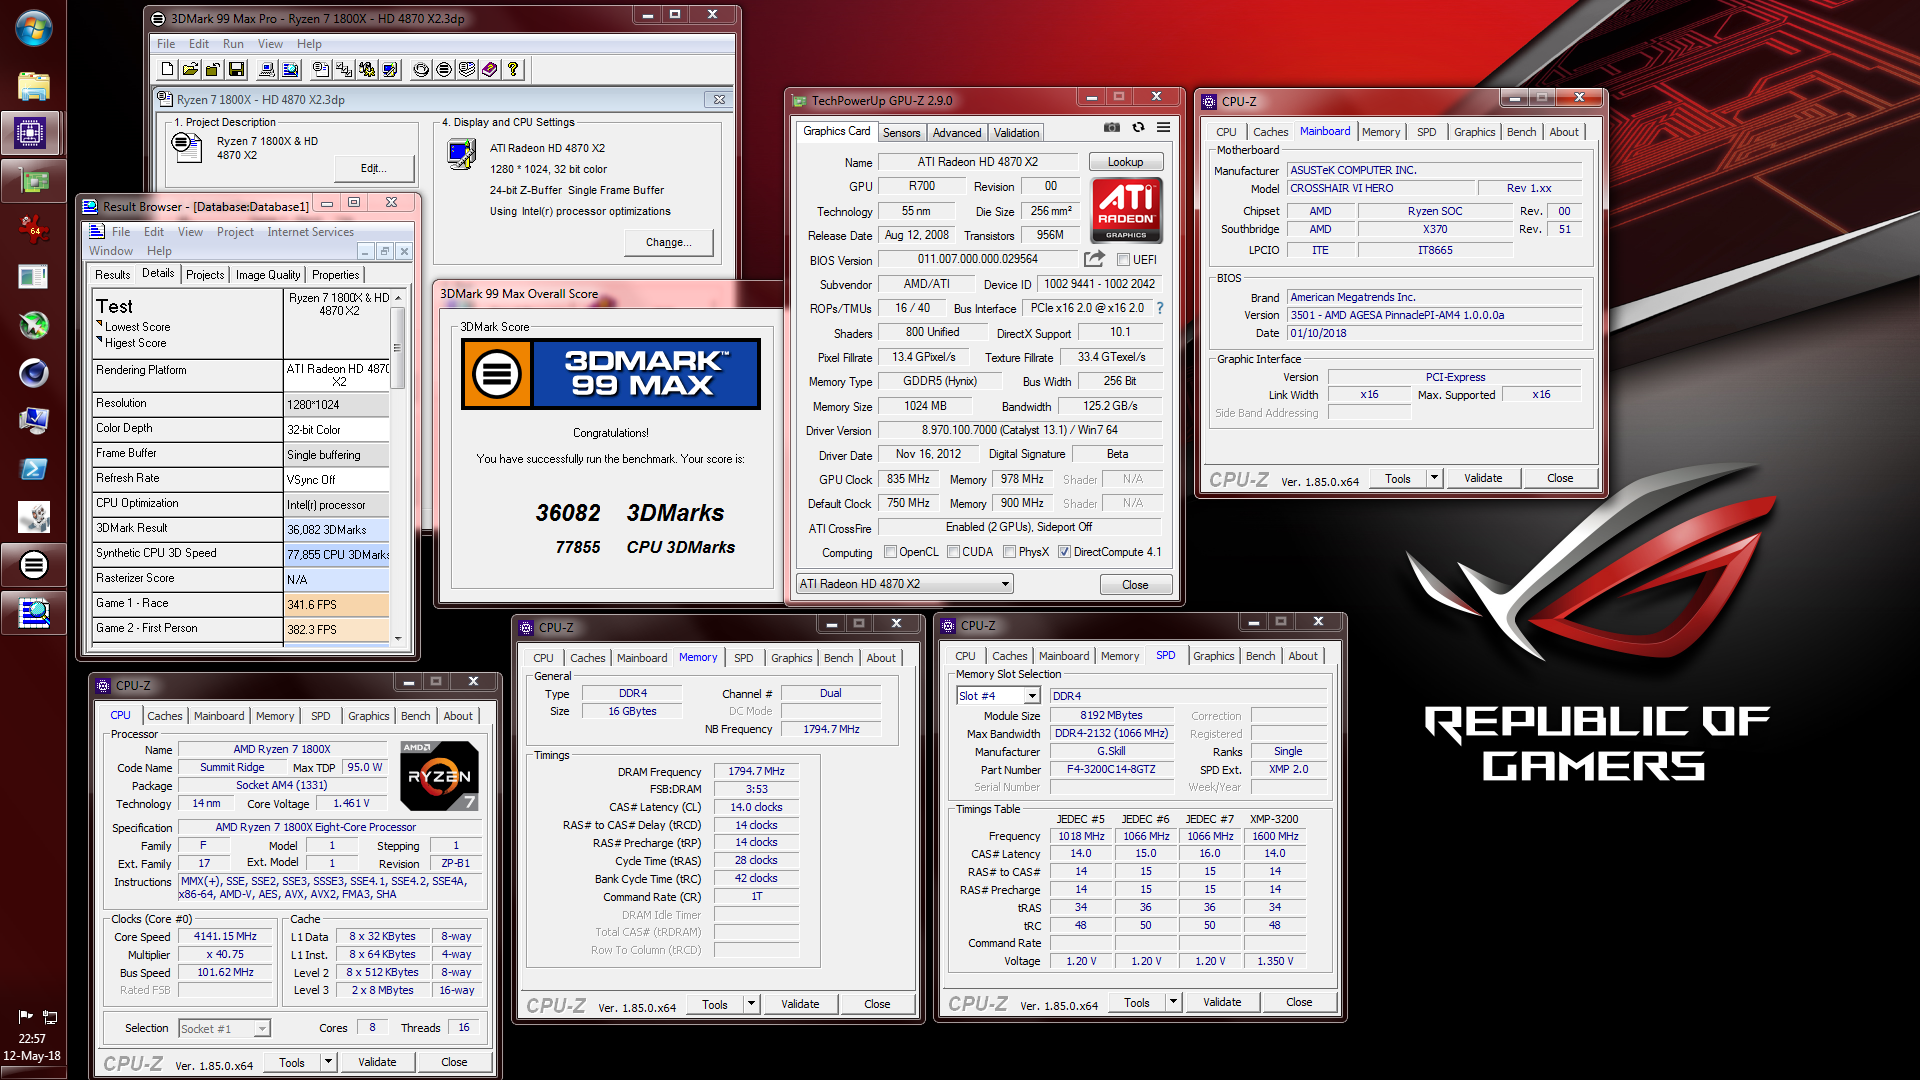Click the purple help book toolbar icon
This screenshot has width=1920, height=1080.
(x=490, y=69)
